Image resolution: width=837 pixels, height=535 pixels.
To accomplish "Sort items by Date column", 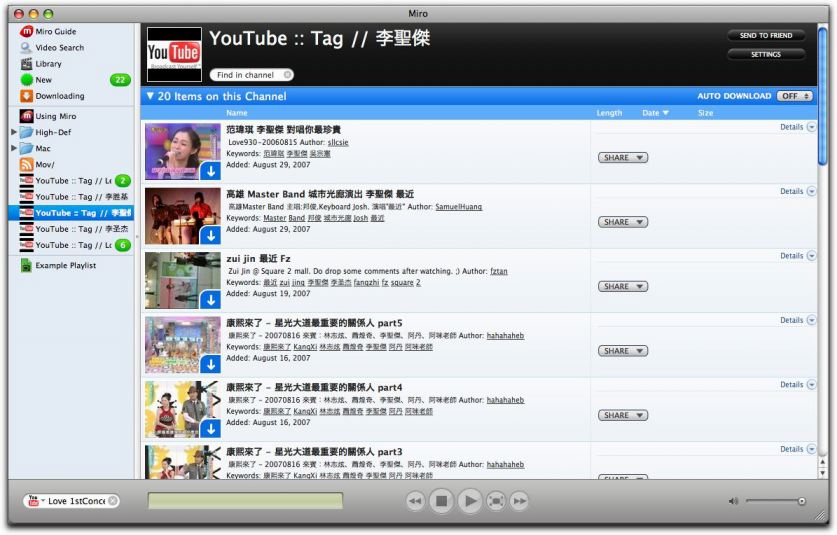I will coord(654,113).
